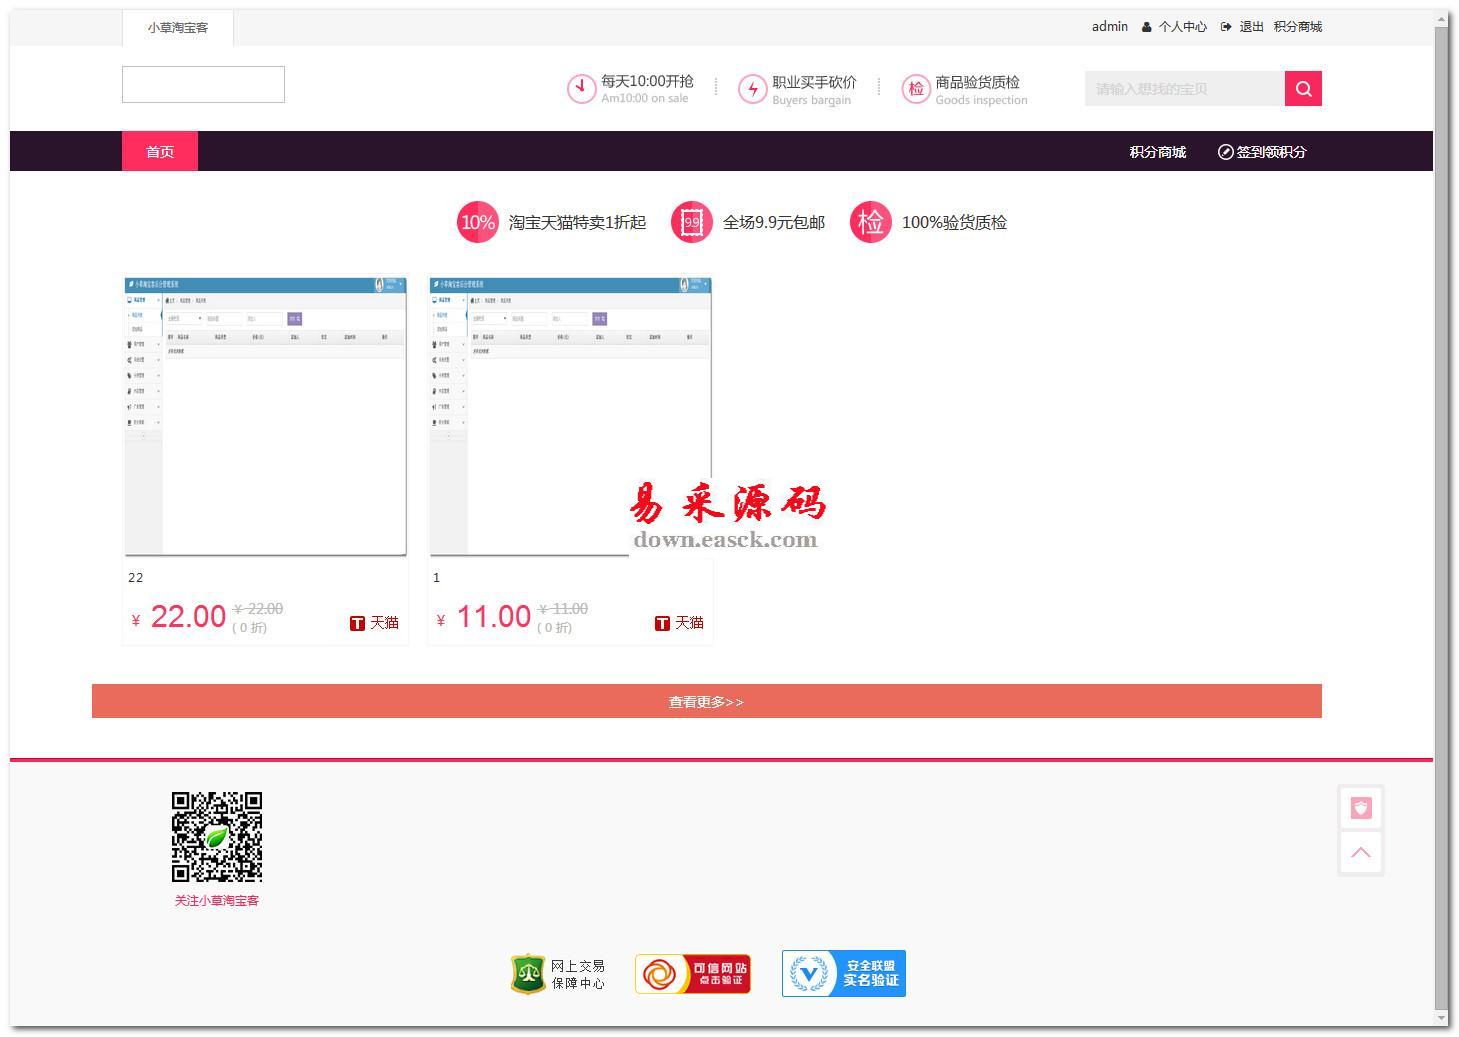Click the blue 安全联盟 实名验证 badge
This screenshot has width=1459, height=1037.
point(843,973)
